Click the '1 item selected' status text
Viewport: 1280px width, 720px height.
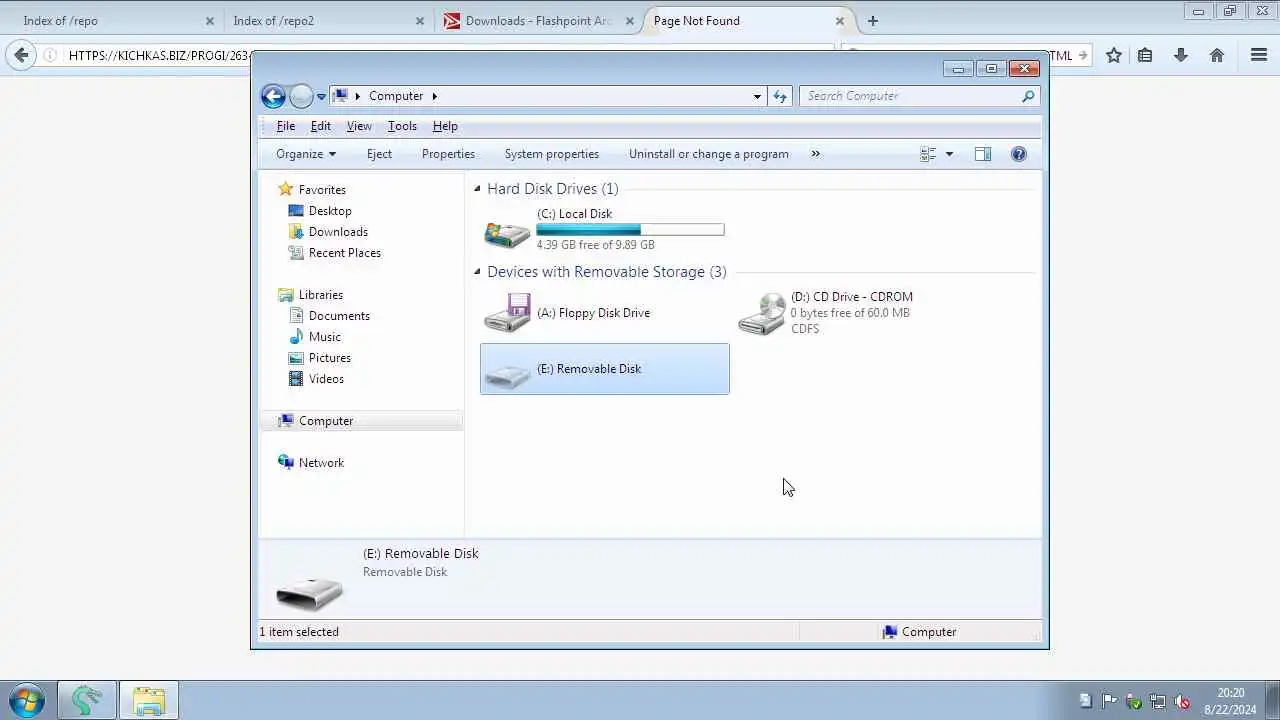(x=299, y=632)
